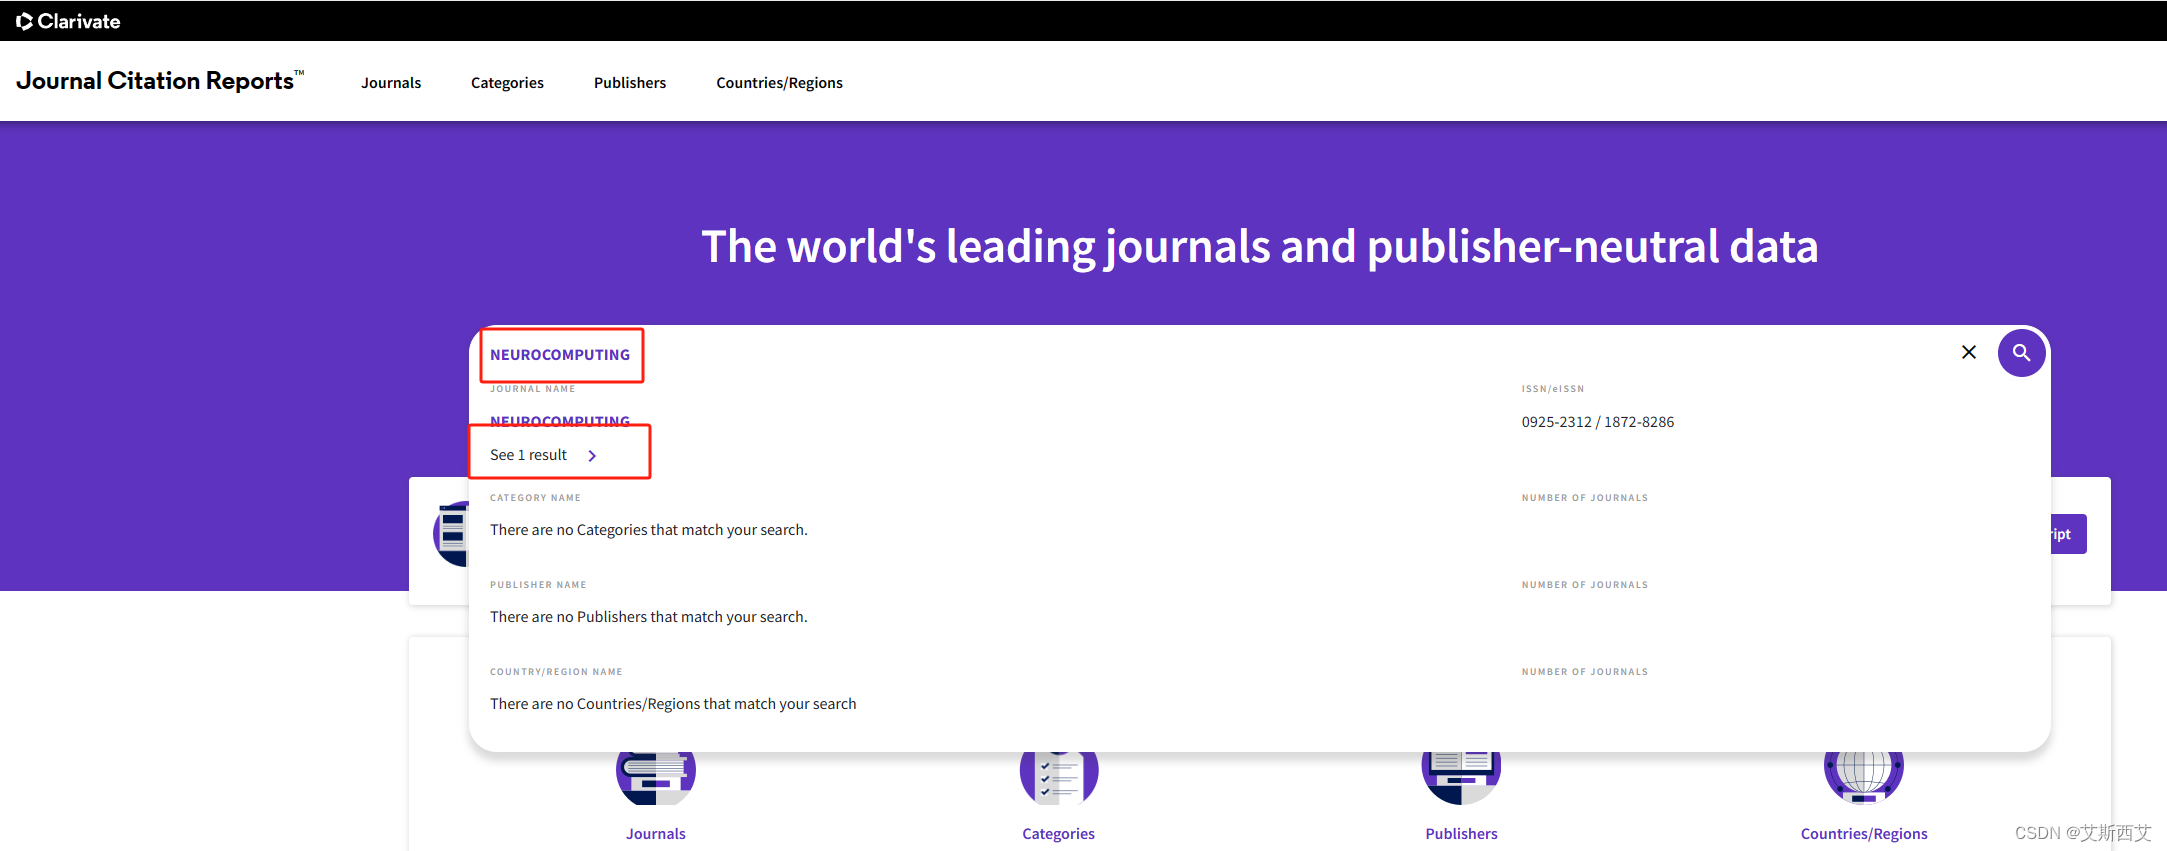
Task: Clear the search with the X icon
Action: [1969, 352]
